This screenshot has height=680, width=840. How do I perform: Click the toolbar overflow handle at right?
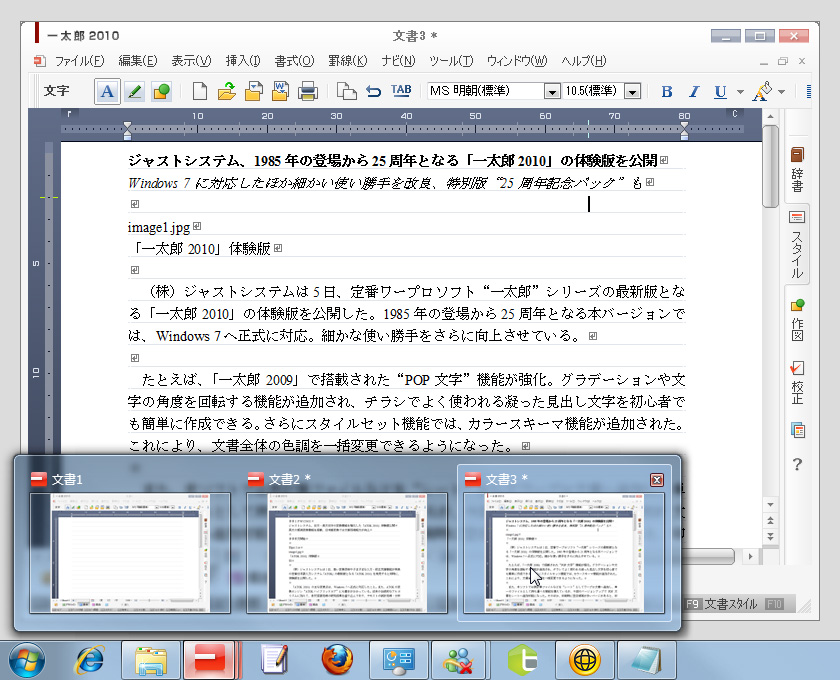pyautogui.click(x=808, y=92)
